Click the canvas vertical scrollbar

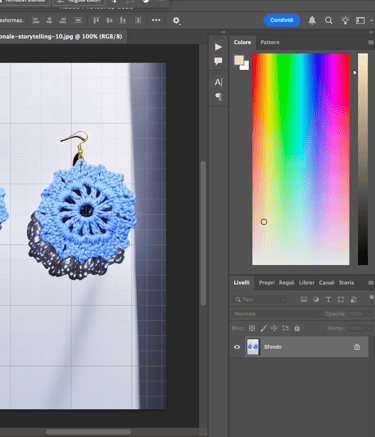click(x=203, y=233)
